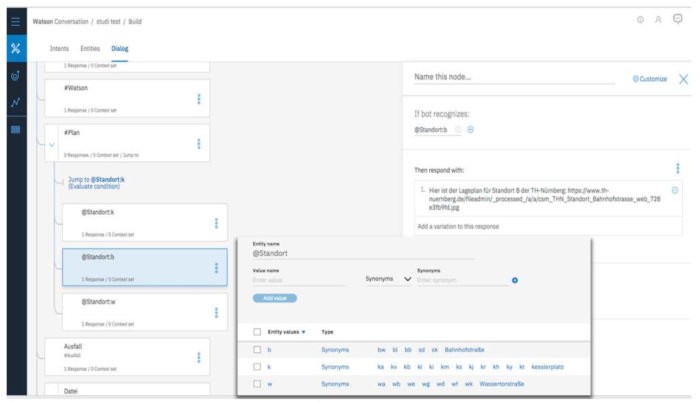
Task: Open options menu for #Watson node
Action: click(x=199, y=98)
